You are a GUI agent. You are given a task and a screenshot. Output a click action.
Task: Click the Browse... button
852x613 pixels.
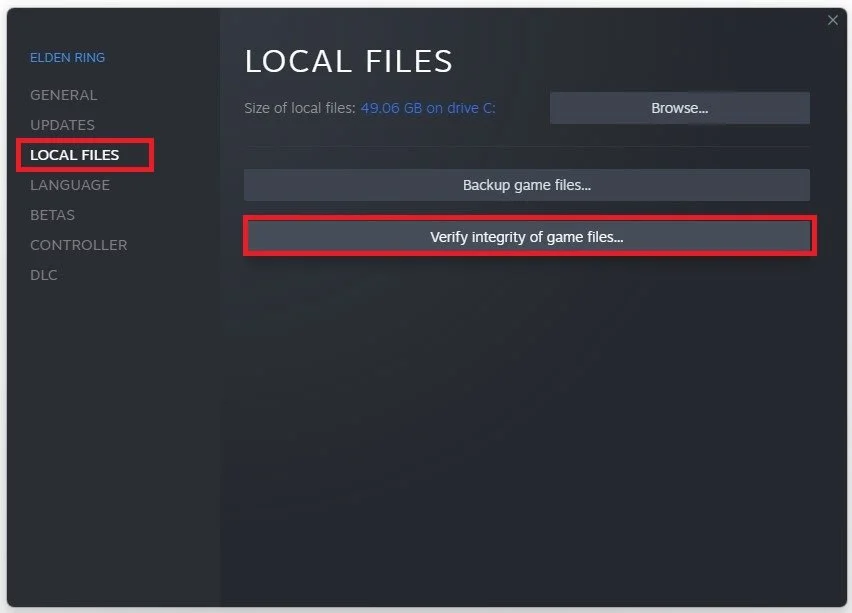pyautogui.click(x=680, y=108)
